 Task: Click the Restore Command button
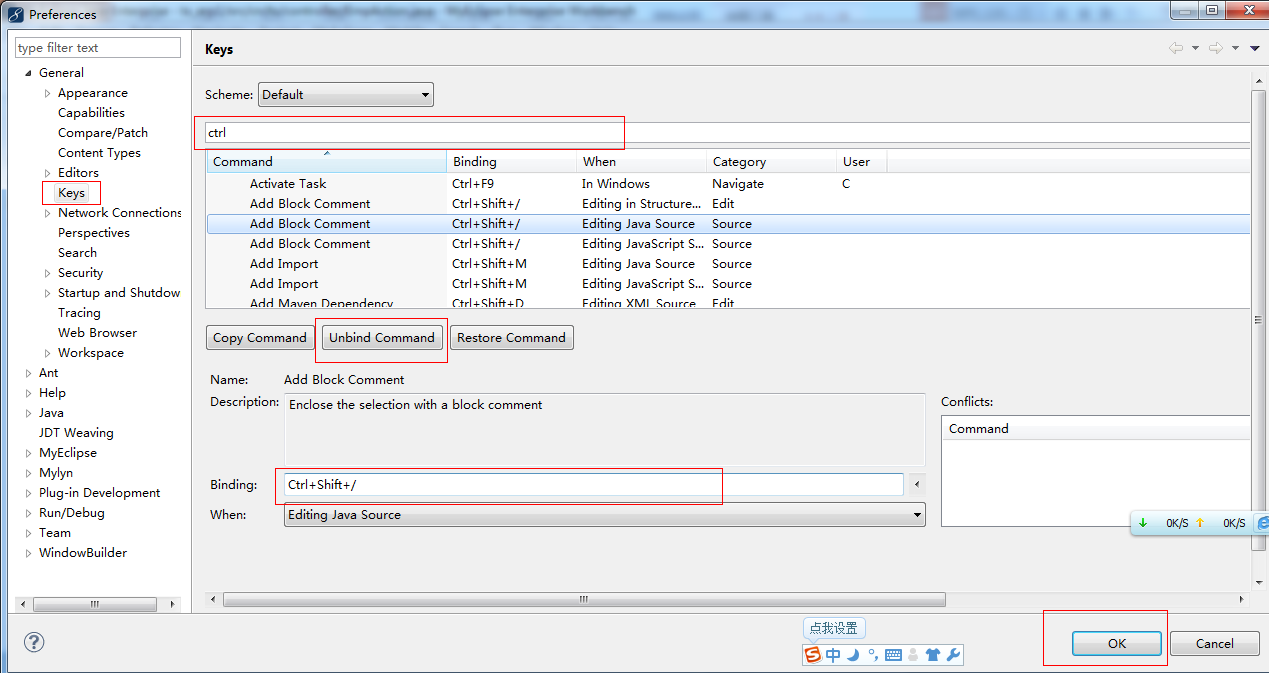pyautogui.click(x=511, y=338)
